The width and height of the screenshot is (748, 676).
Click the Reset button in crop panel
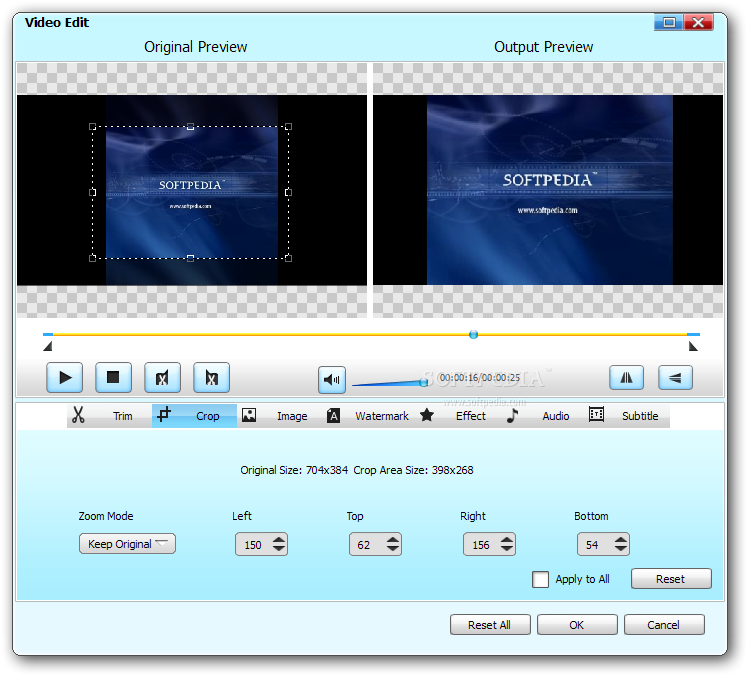671,579
